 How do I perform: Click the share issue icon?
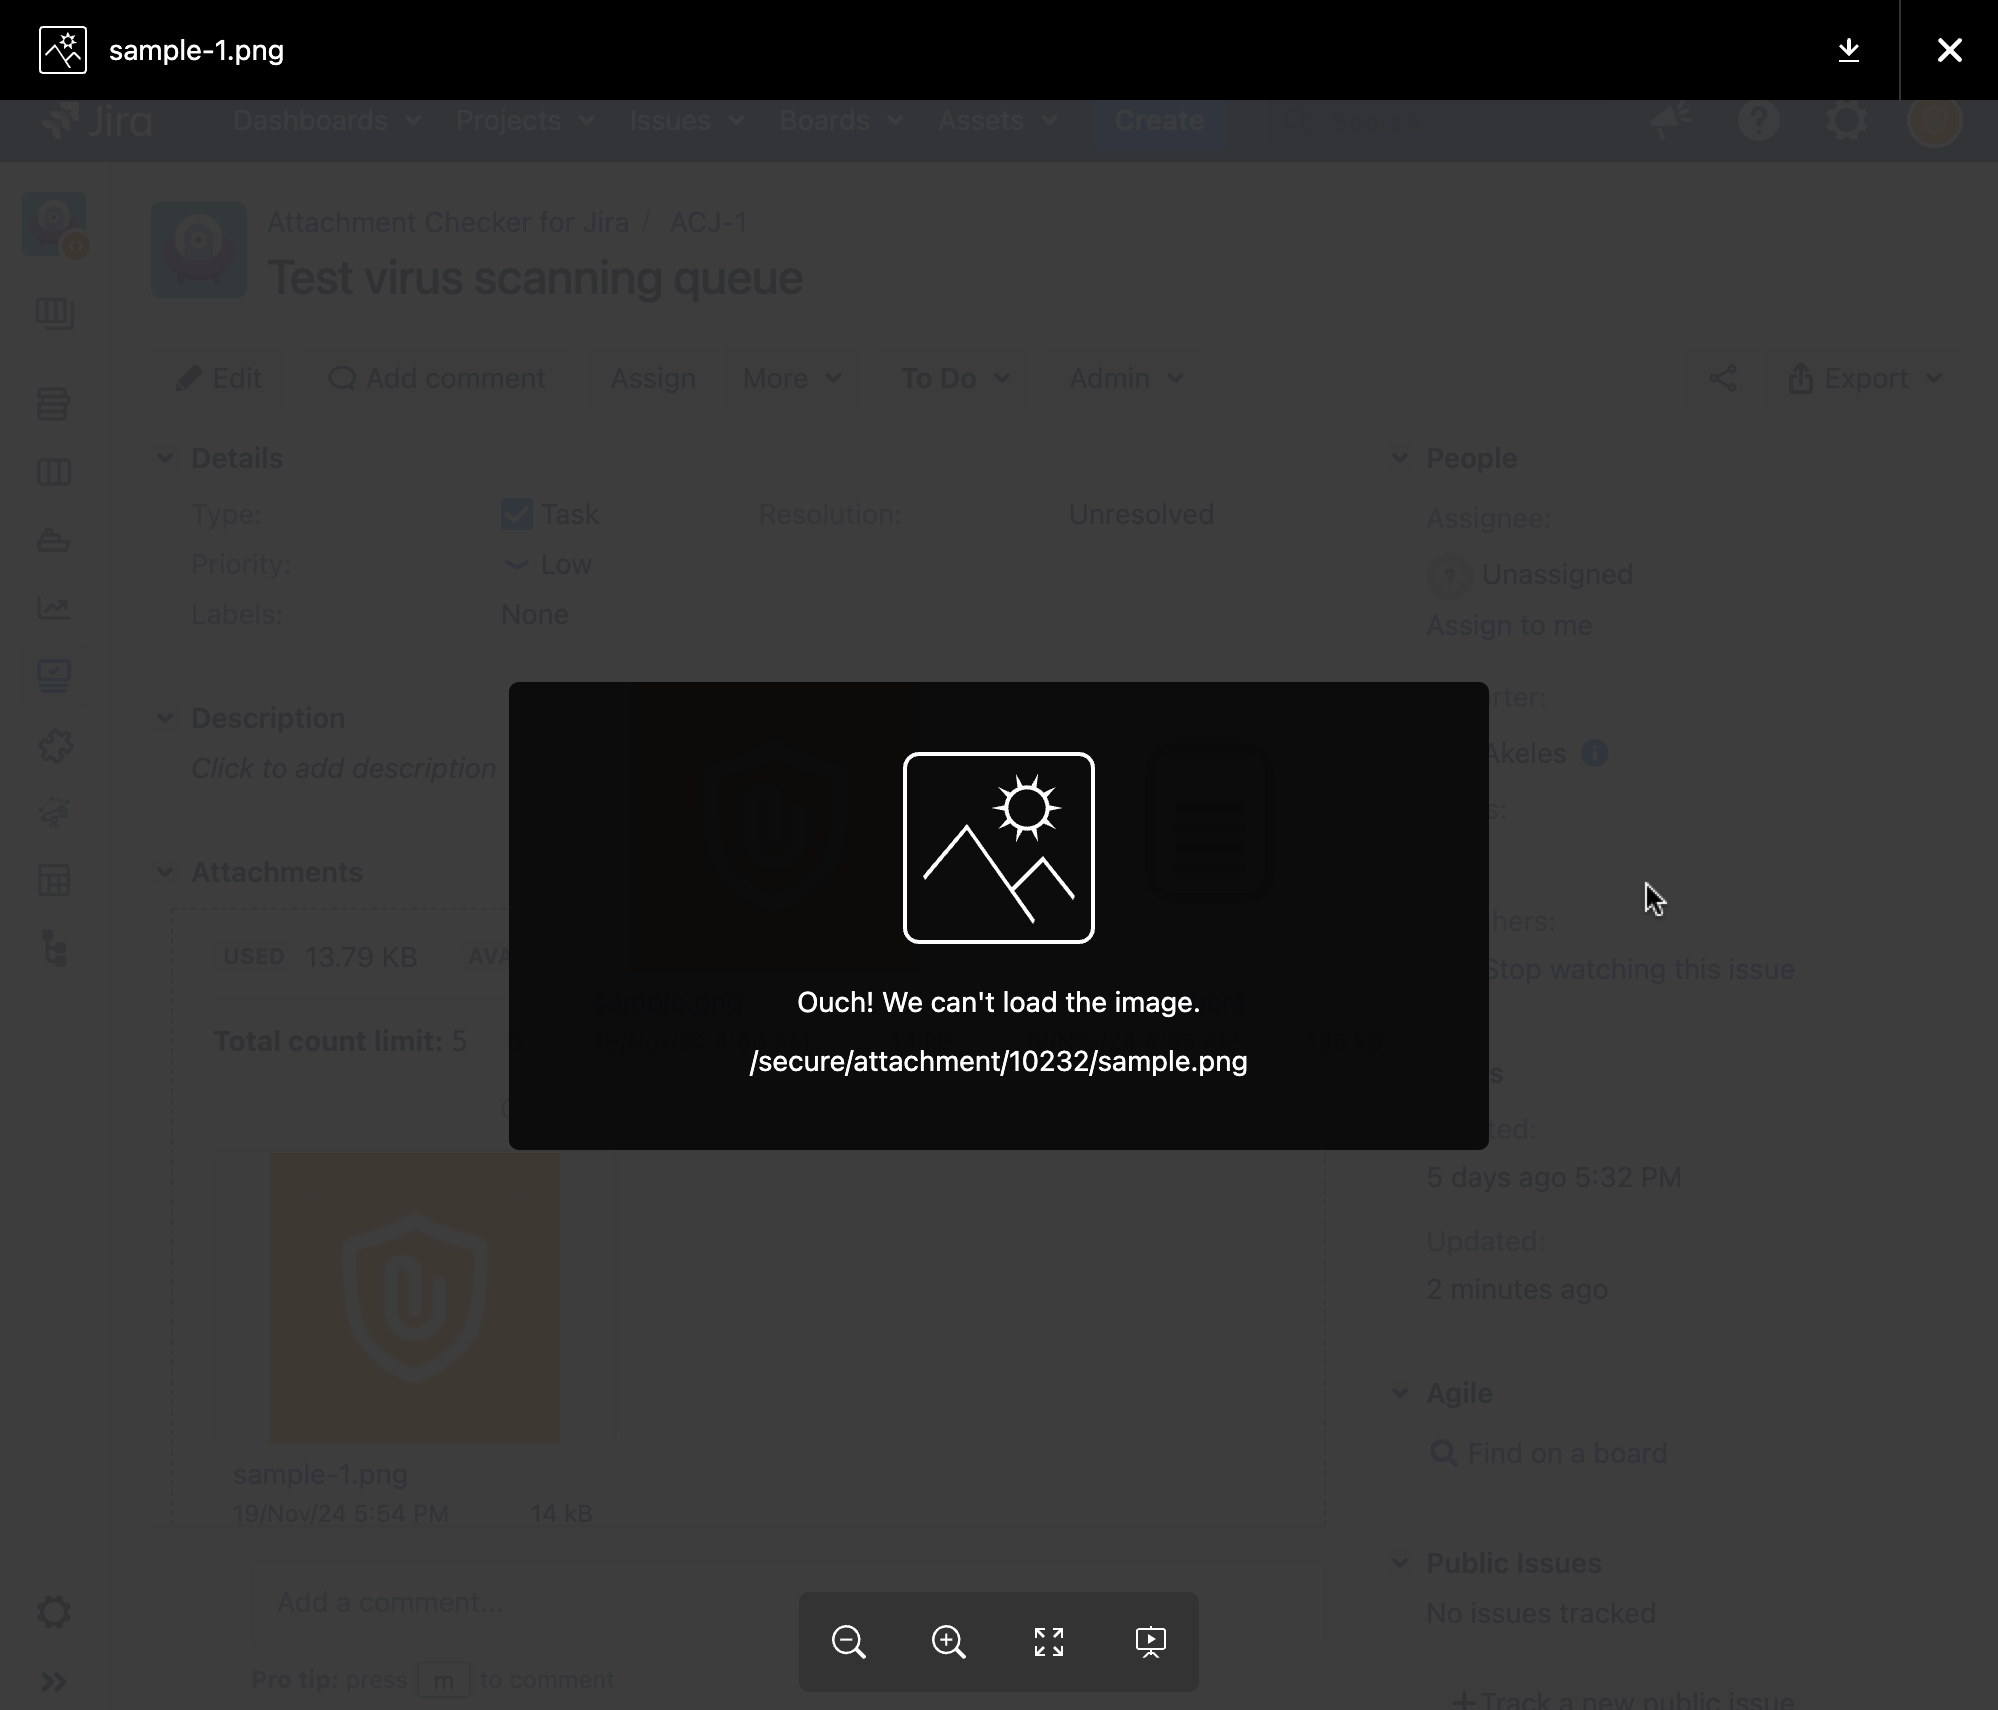1723,377
